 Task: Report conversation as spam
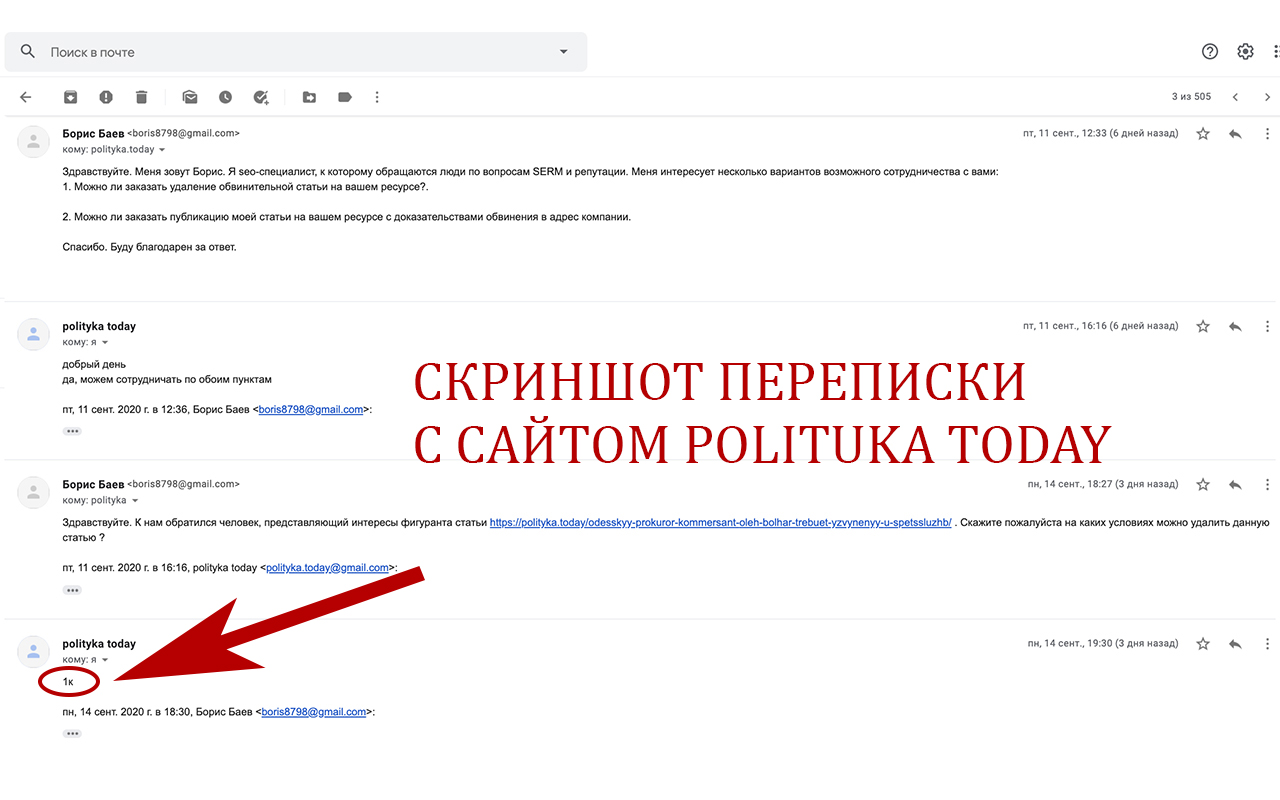click(106, 97)
